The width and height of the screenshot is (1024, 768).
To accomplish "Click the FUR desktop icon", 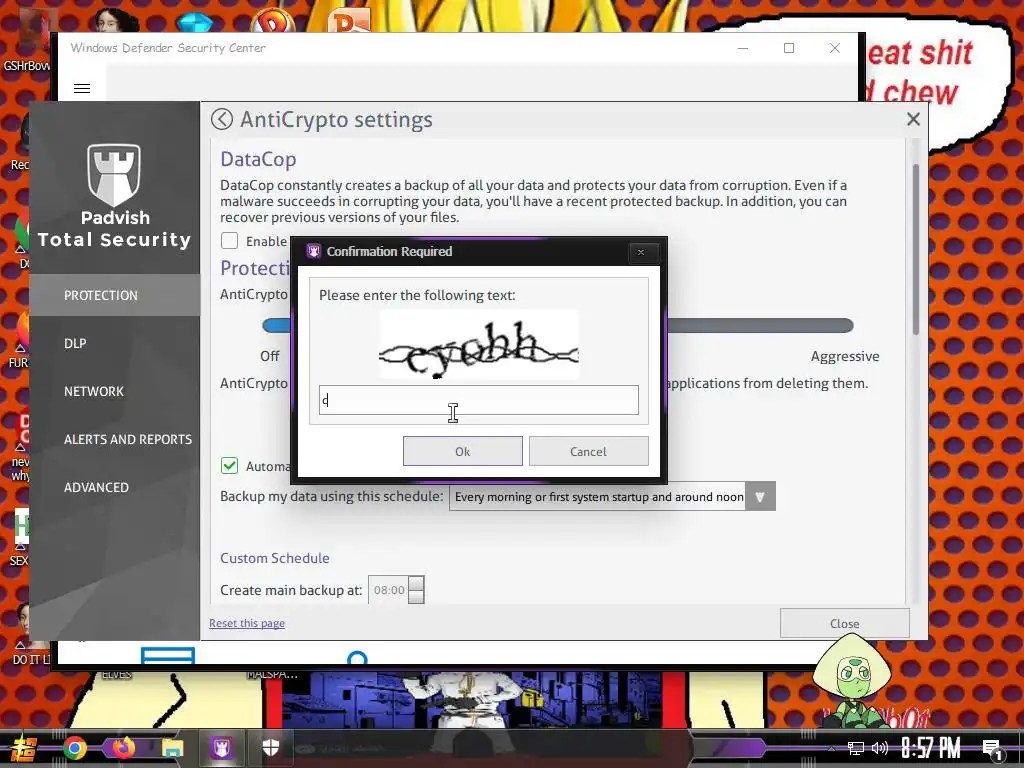I will [20, 341].
